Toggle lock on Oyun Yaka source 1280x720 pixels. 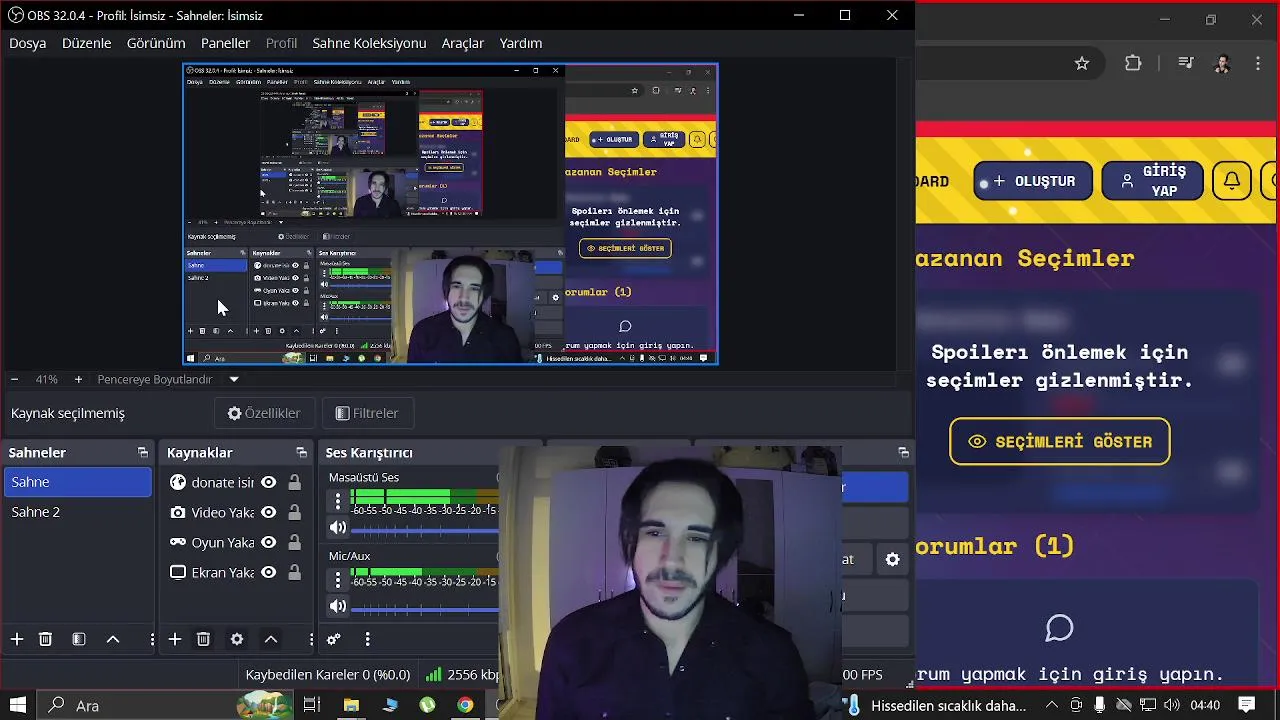click(x=294, y=542)
